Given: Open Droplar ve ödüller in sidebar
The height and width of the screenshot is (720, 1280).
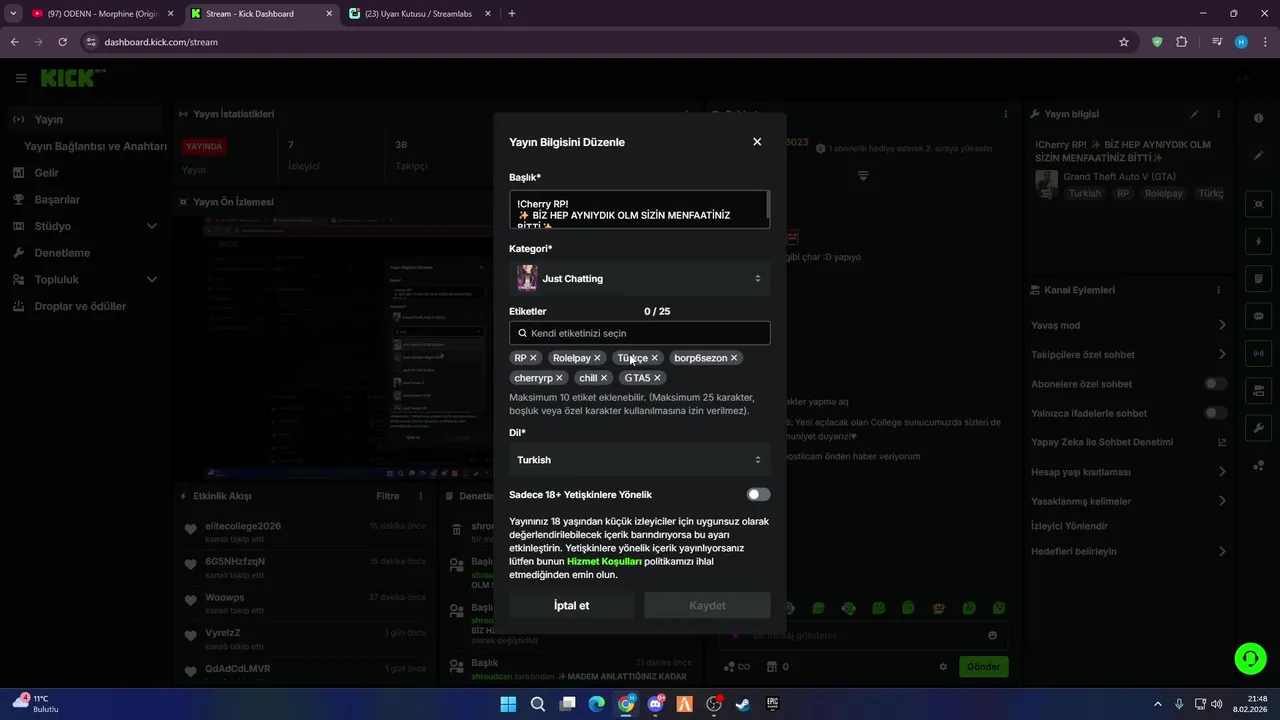Looking at the screenshot, I should click(82, 306).
